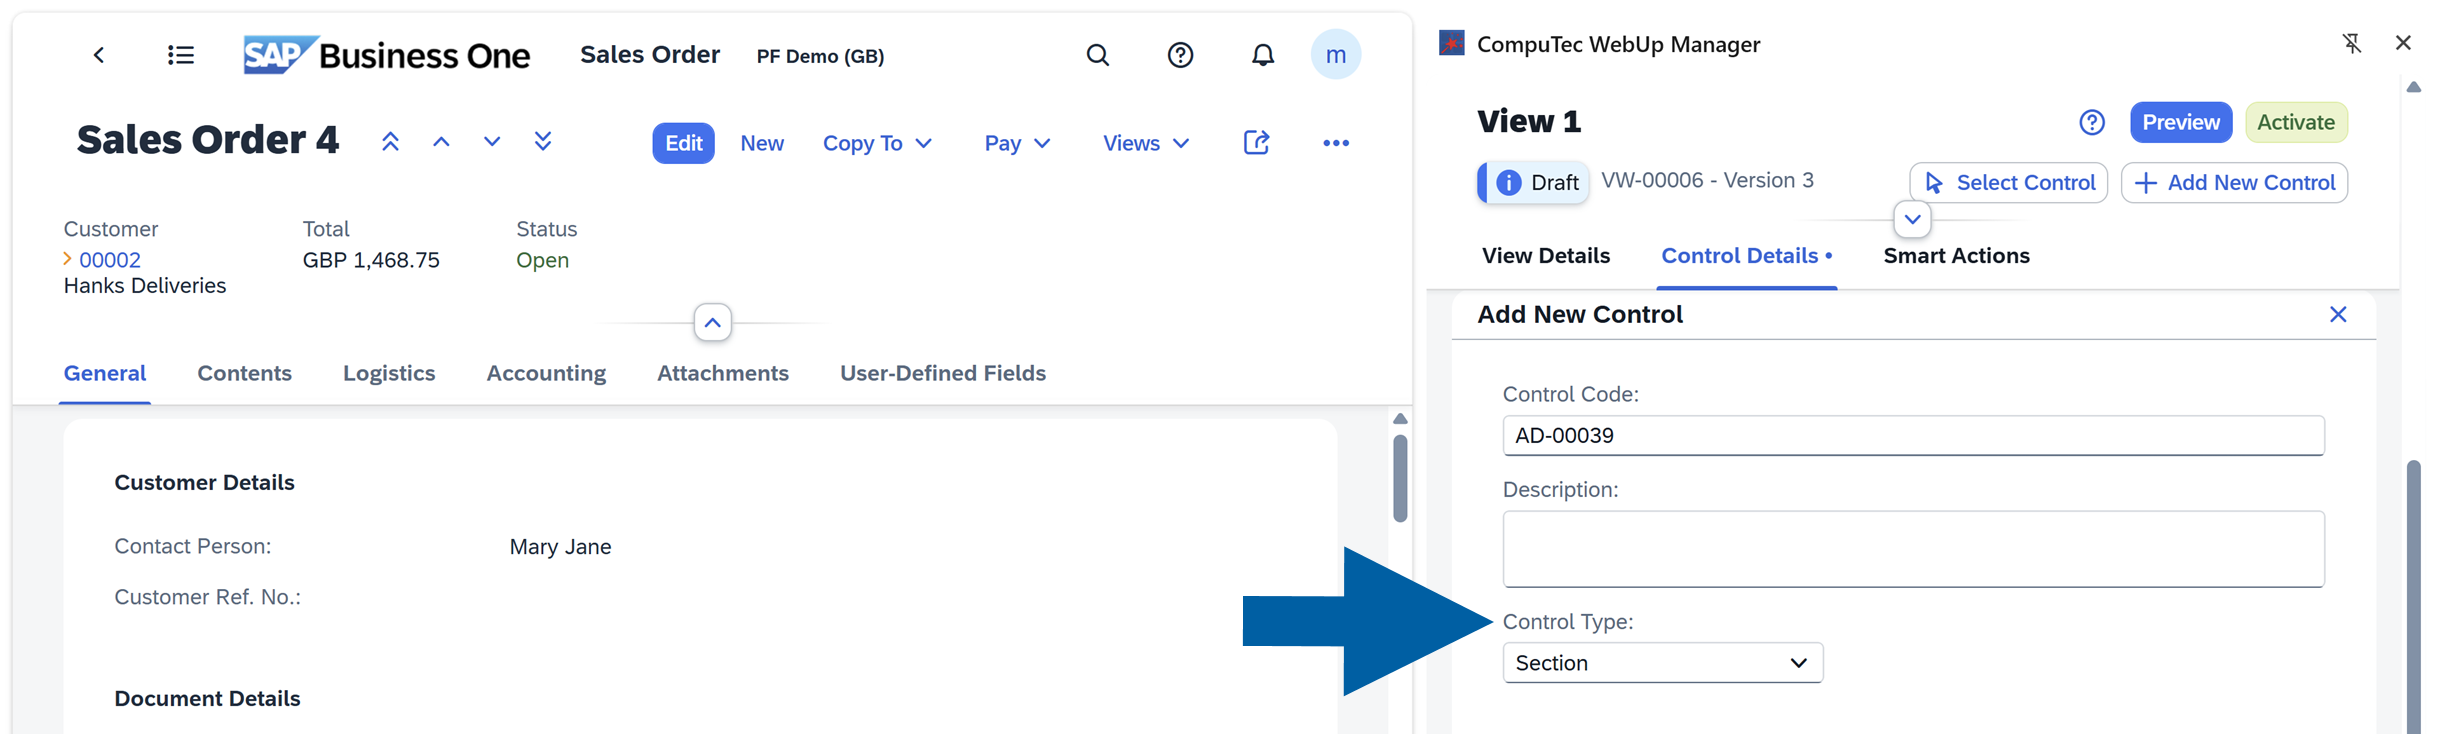Screen dimensions: 2440x734
Task: Go to the previous record
Action: pyautogui.click(x=441, y=142)
